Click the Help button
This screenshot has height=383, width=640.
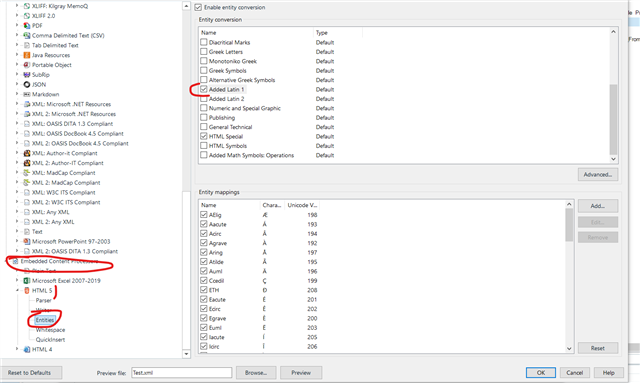tap(609, 372)
